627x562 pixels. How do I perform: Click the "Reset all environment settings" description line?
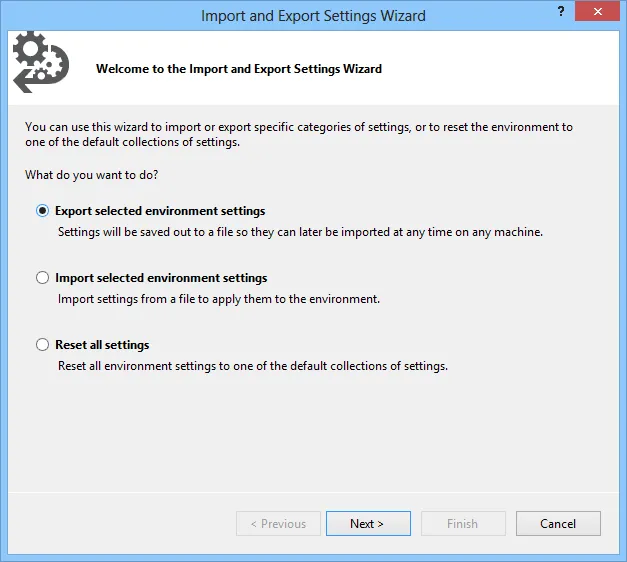[x=253, y=366]
